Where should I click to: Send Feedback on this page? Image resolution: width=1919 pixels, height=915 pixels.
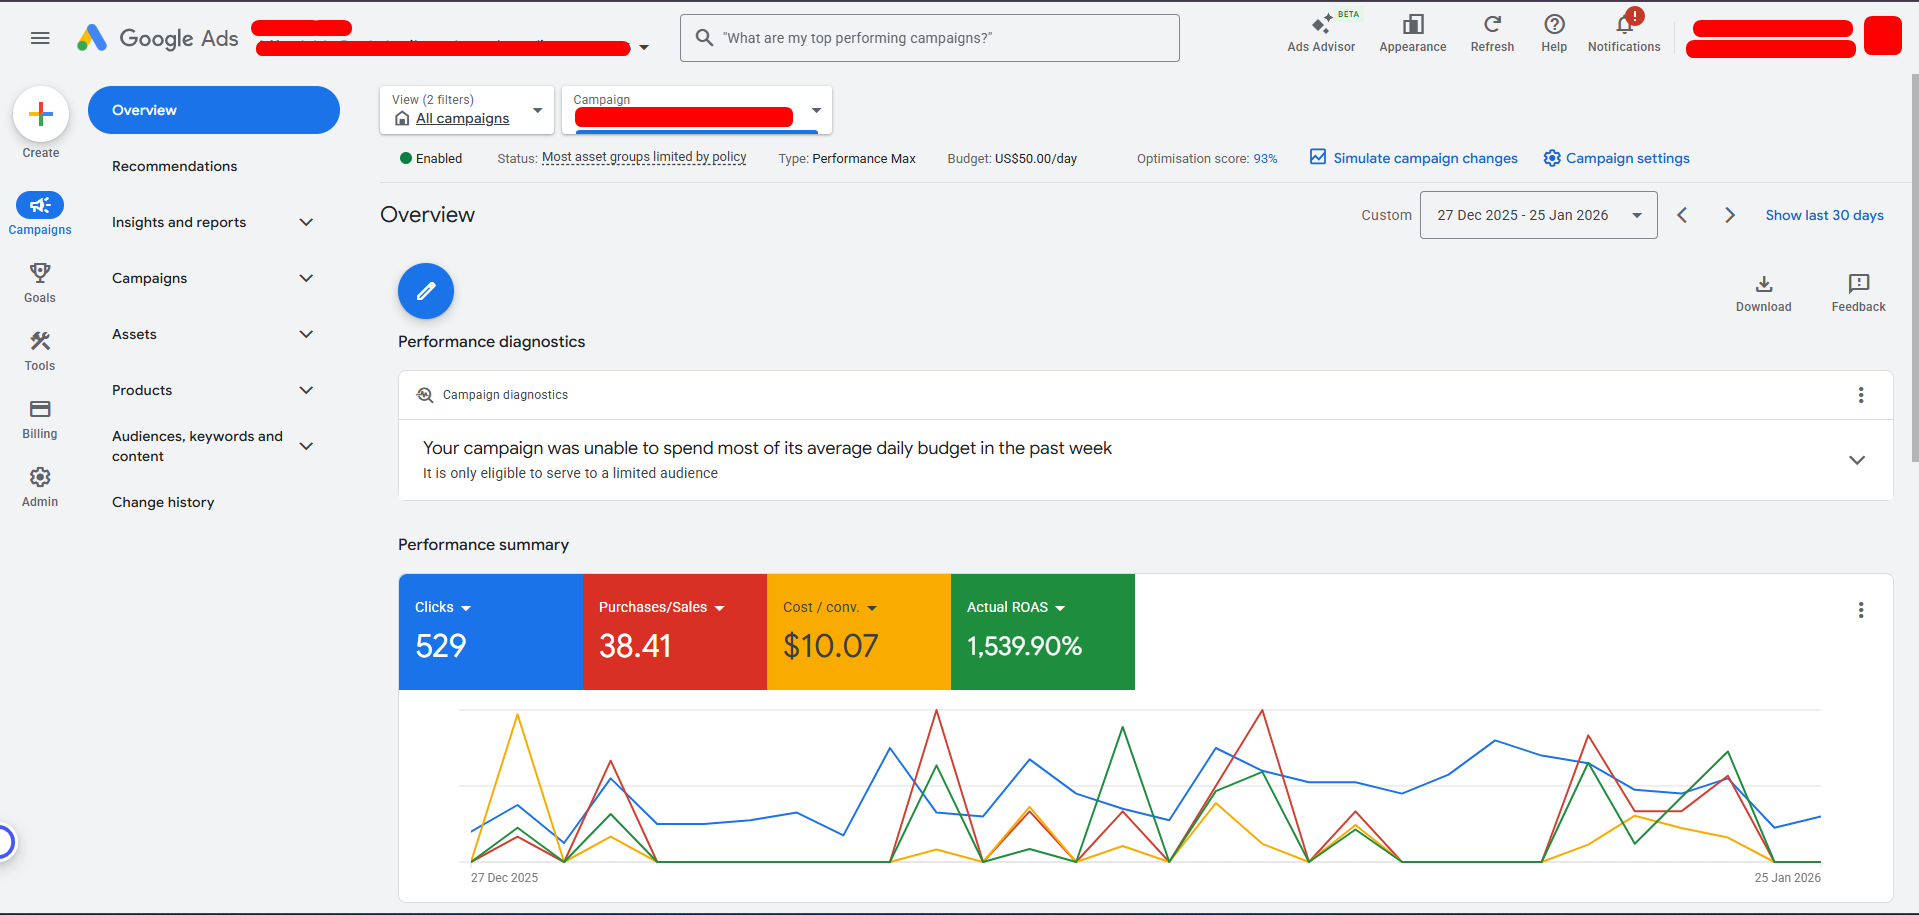(x=1858, y=293)
